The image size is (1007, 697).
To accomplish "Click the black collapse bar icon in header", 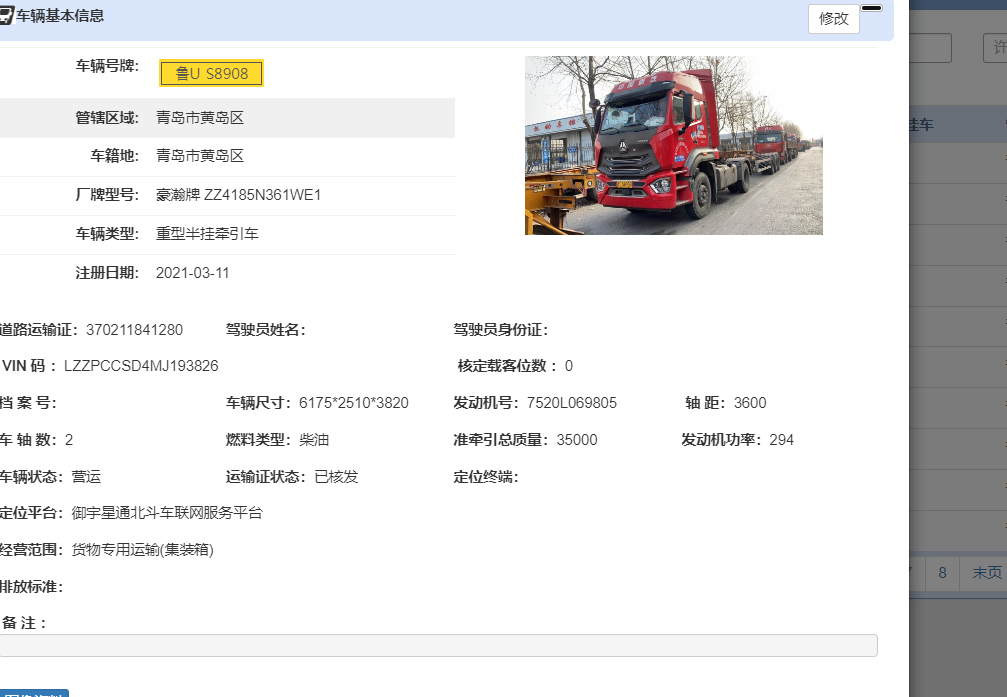I will click(x=871, y=8).
